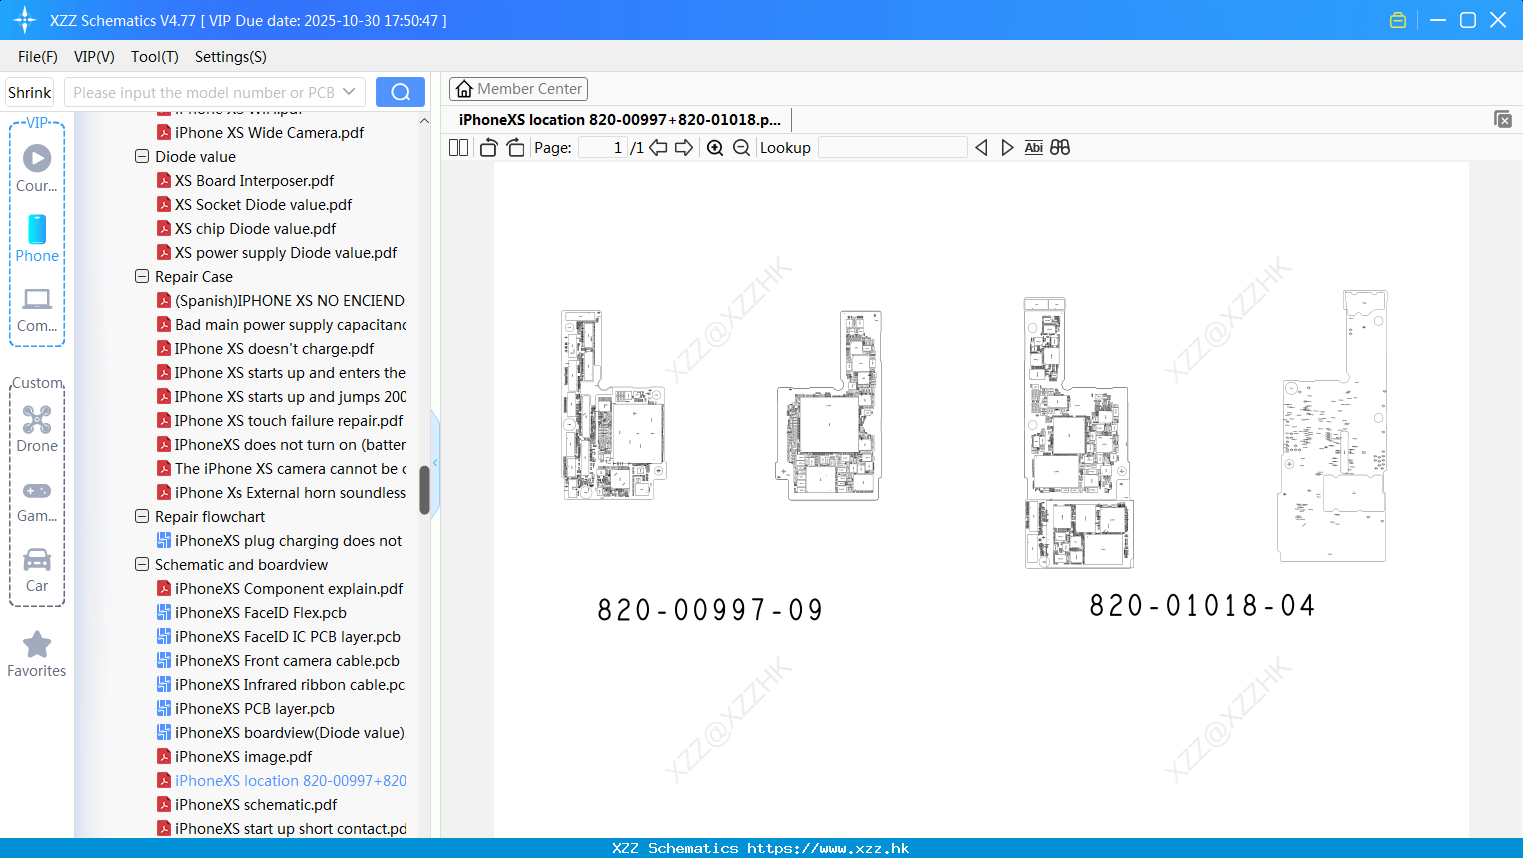Toggle the Abi match-case option

pyautogui.click(x=1034, y=148)
